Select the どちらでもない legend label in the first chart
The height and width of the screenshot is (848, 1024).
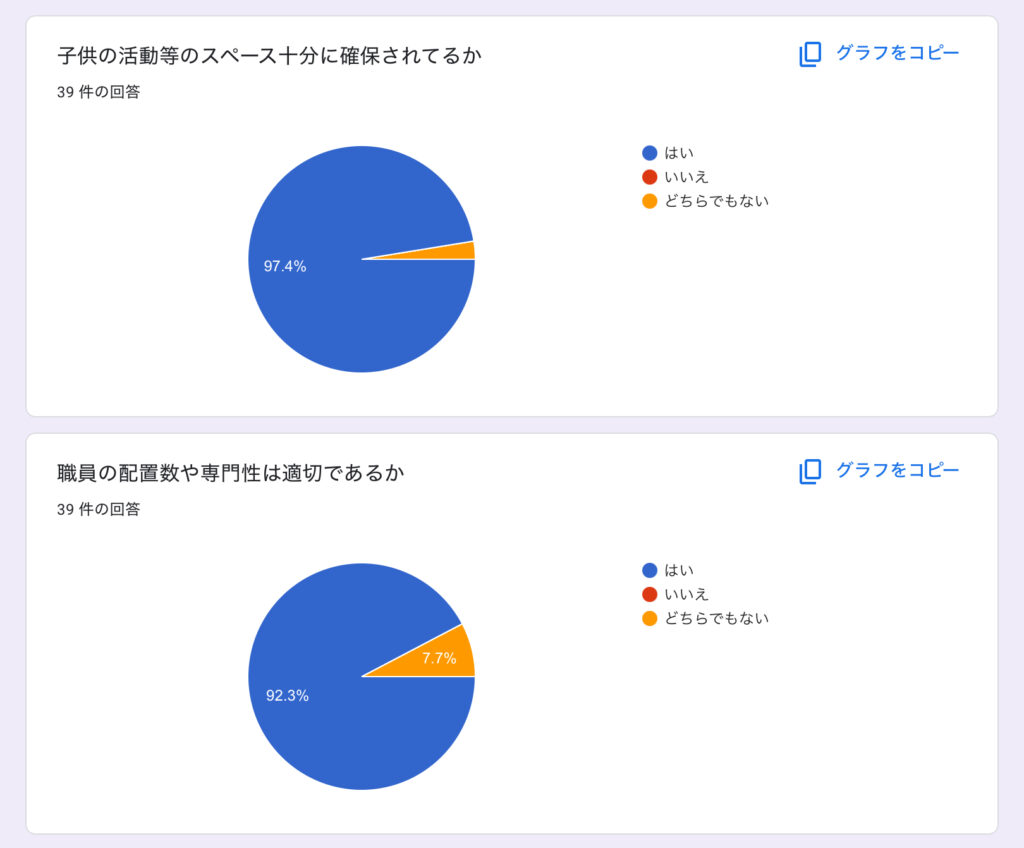pos(716,201)
